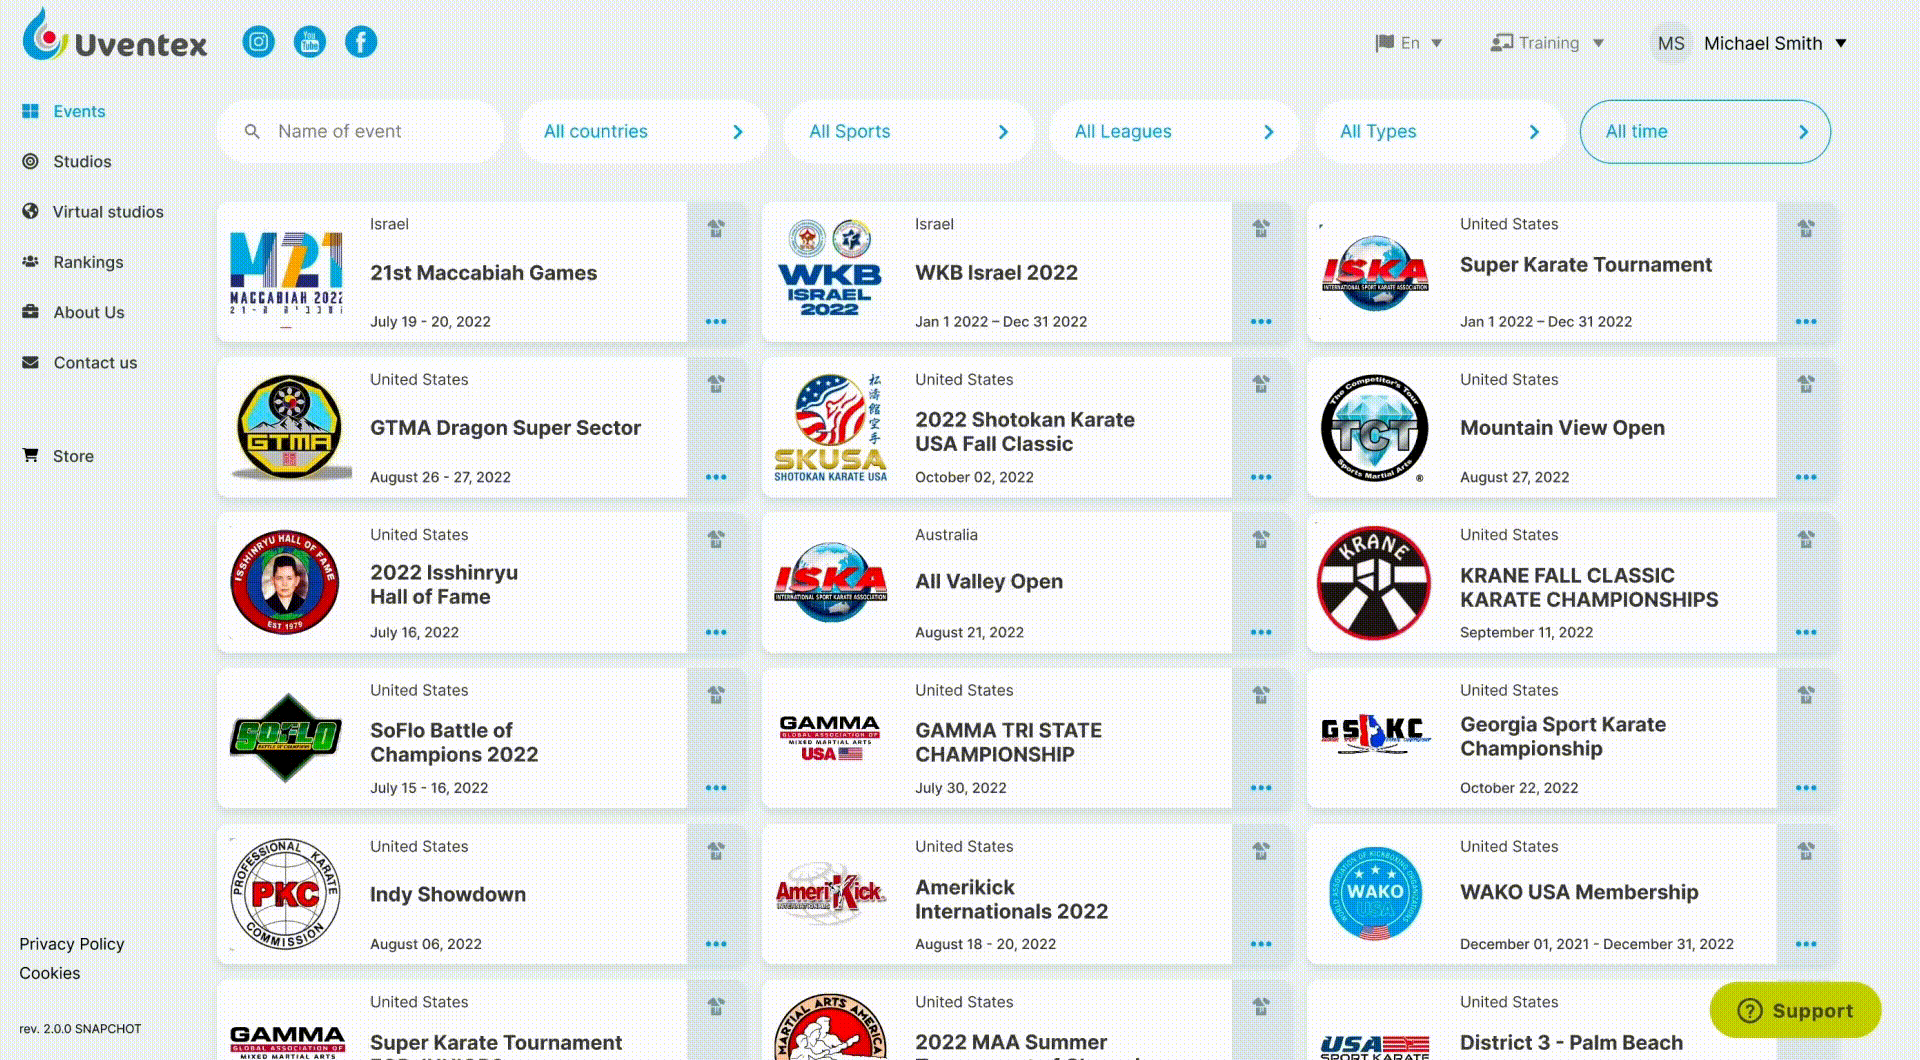Screen dimensions: 1920x1060
Task: Open the En language dropdown
Action: coord(1409,43)
